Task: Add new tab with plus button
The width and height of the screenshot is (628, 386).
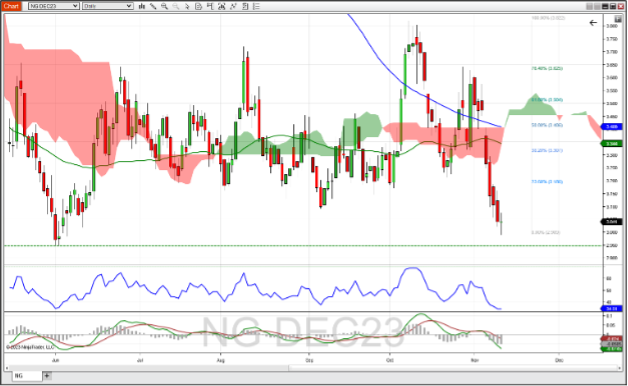Action: coord(47,376)
